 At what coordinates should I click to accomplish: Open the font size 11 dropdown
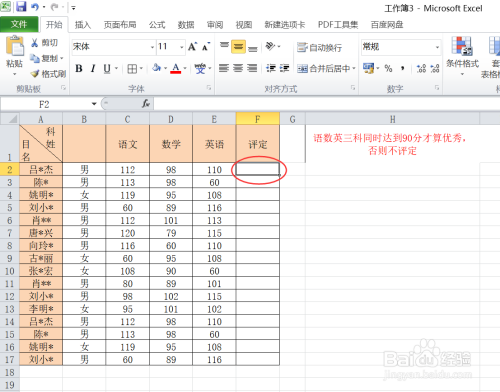(x=182, y=47)
